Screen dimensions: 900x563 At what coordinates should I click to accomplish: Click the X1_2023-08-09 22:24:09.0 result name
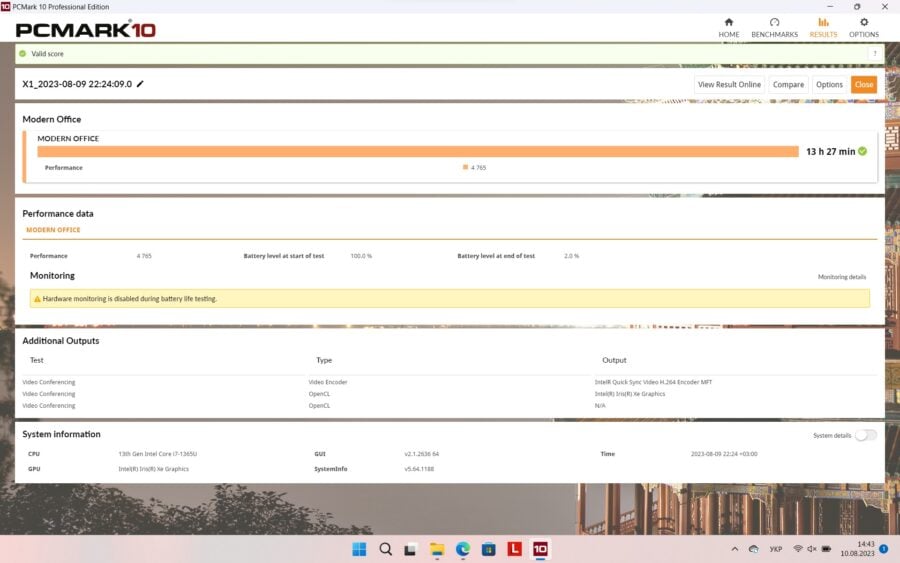(x=77, y=84)
